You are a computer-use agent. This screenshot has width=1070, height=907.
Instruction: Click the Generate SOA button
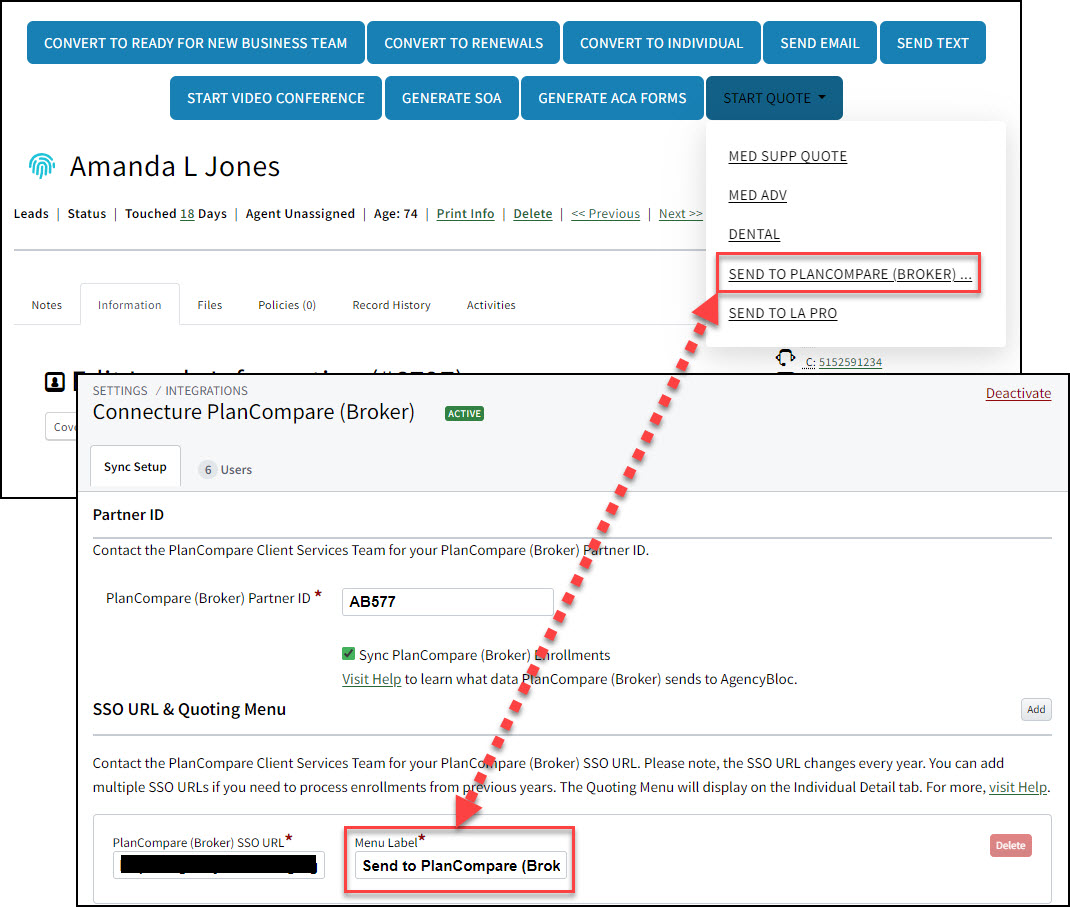pyautogui.click(x=451, y=98)
